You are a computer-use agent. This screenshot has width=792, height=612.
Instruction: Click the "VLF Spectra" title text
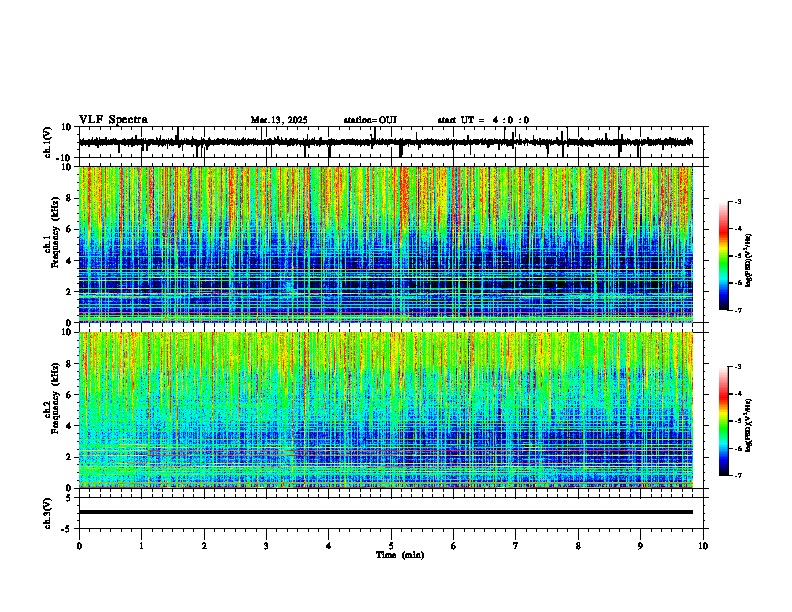point(113,120)
